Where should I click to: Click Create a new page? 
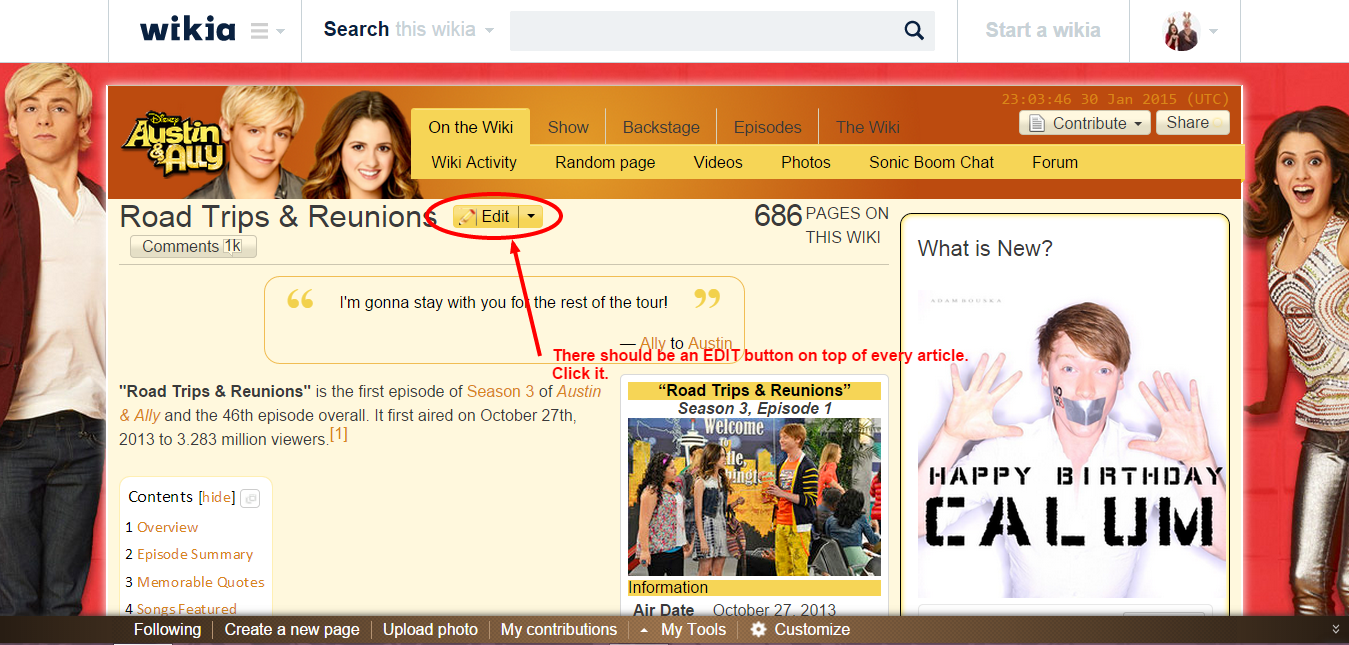(292, 629)
